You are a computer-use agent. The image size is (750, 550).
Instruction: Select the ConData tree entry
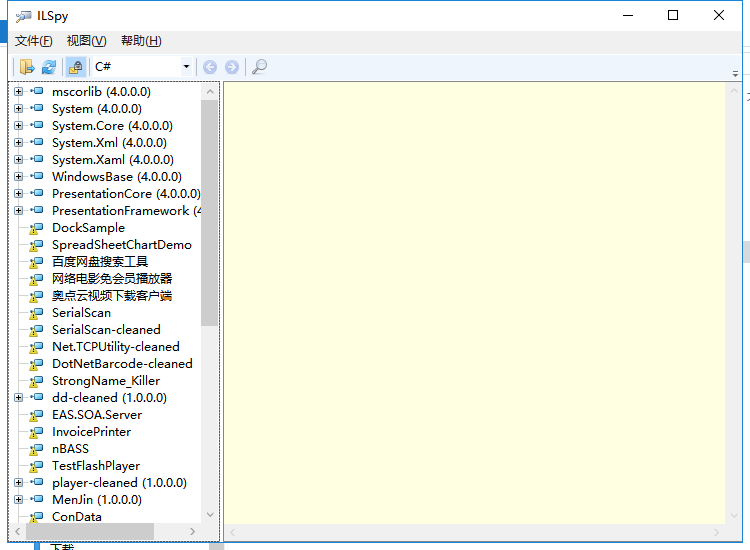click(77, 517)
